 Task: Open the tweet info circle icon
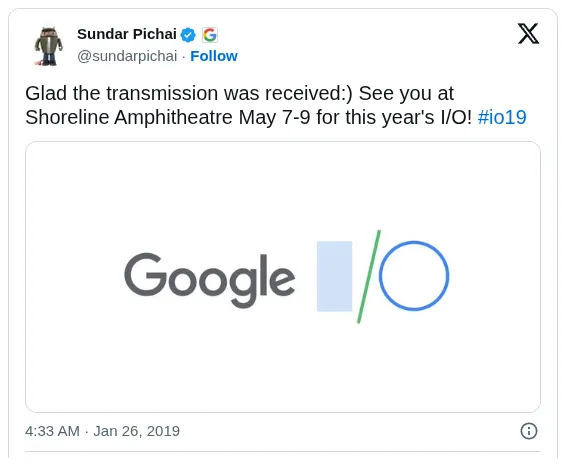tap(529, 431)
